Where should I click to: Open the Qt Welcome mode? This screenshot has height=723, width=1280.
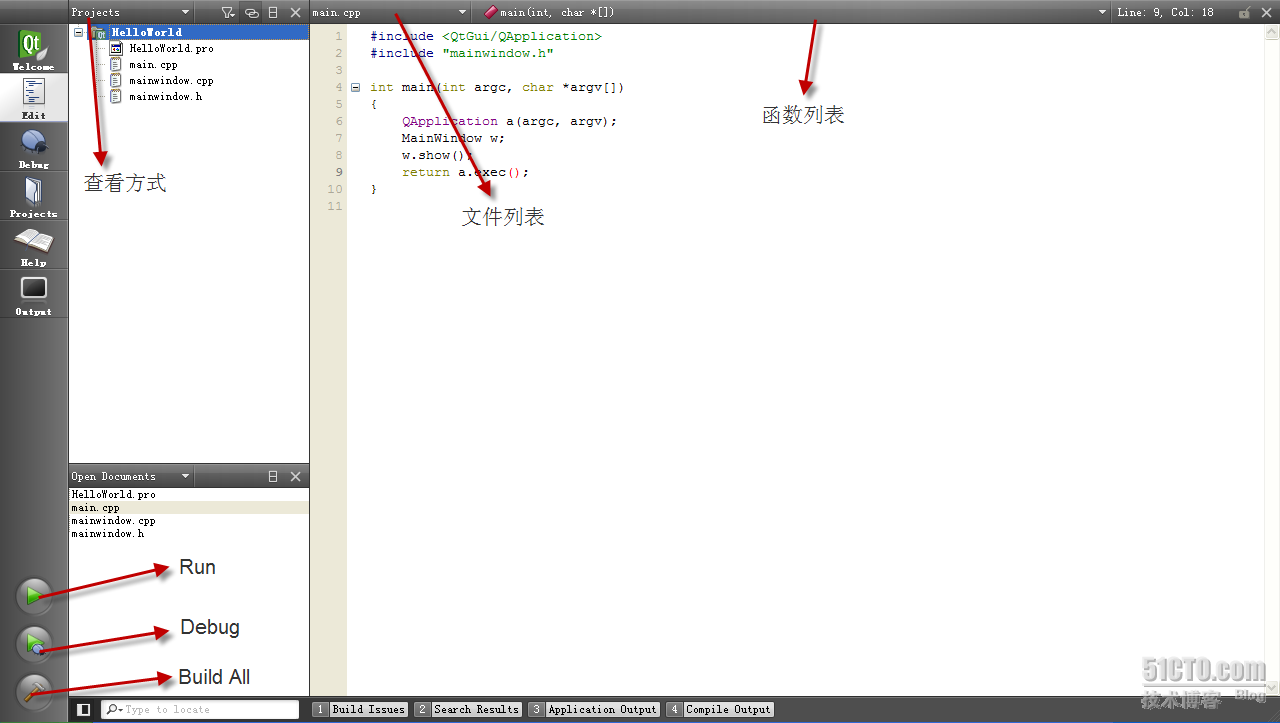click(34, 49)
